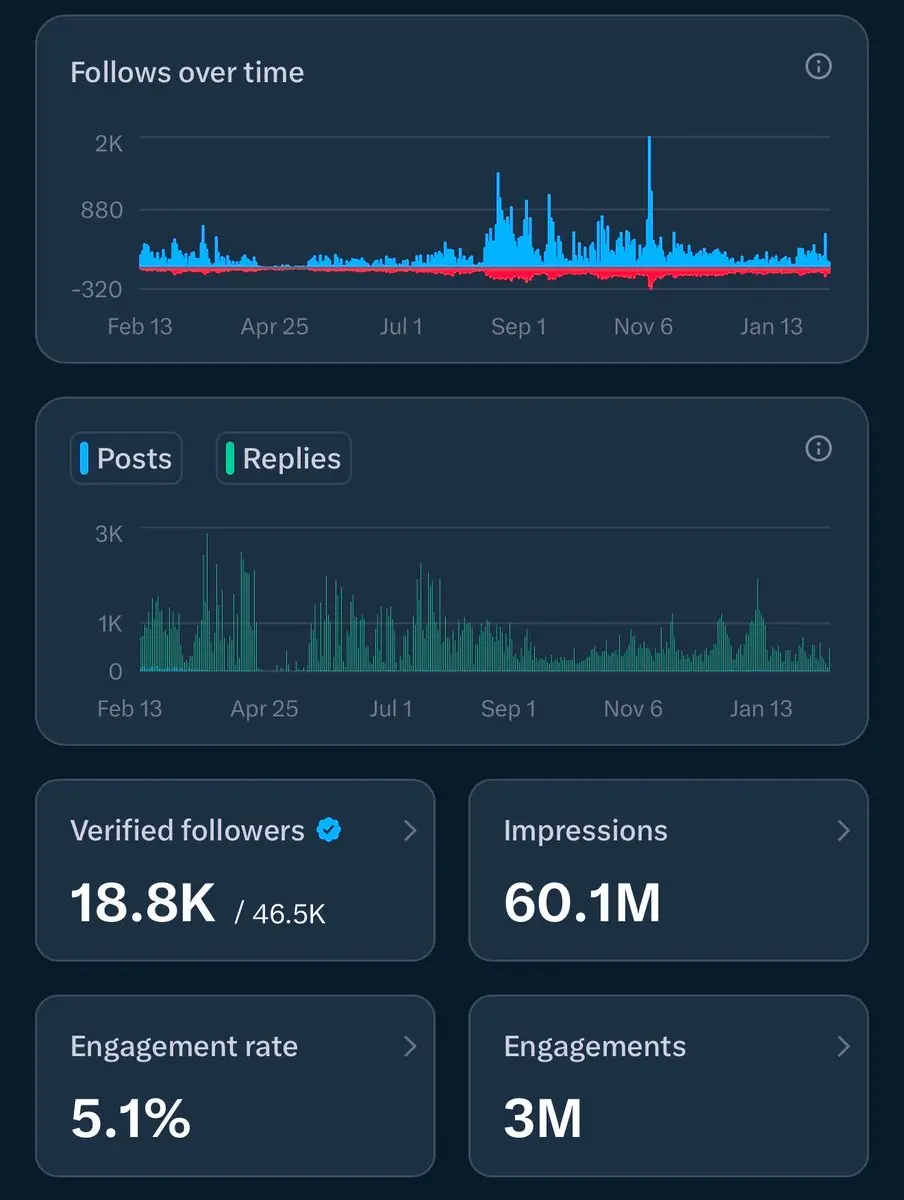The height and width of the screenshot is (1200, 904).
Task: Click the blue verified badge icon
Action: (x=329, y=829)
